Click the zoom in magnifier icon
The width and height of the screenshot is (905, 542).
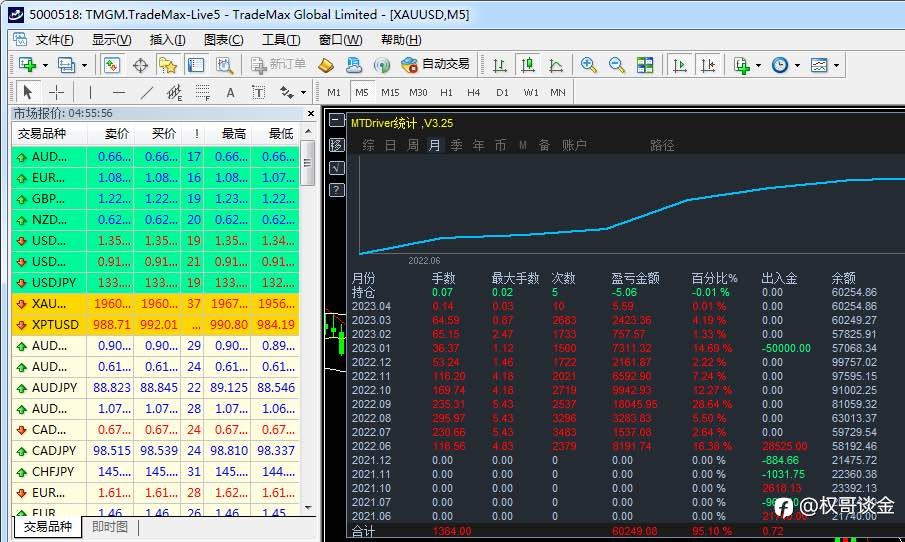[x=589, y=65]
